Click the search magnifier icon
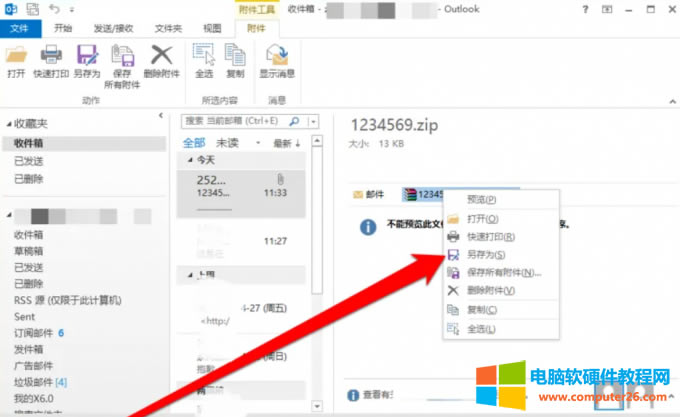 tap(294, 121)
